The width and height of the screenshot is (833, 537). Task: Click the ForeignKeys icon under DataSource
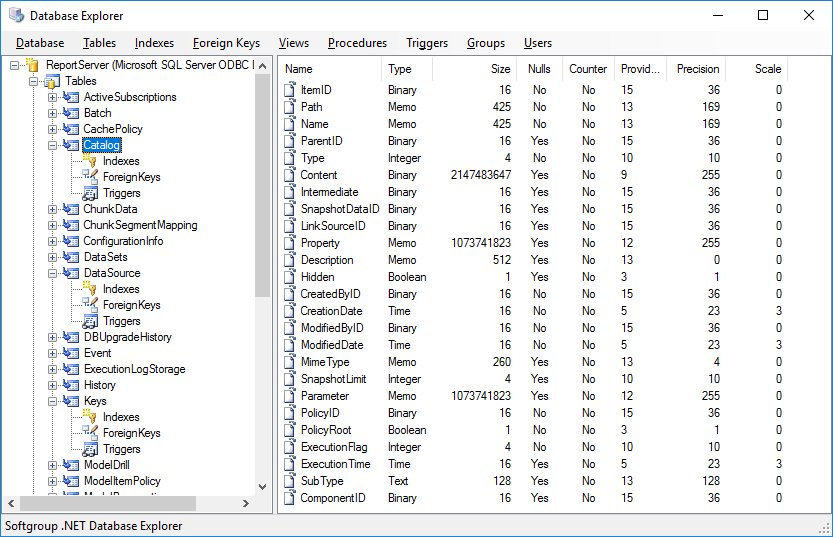[90, 305]
